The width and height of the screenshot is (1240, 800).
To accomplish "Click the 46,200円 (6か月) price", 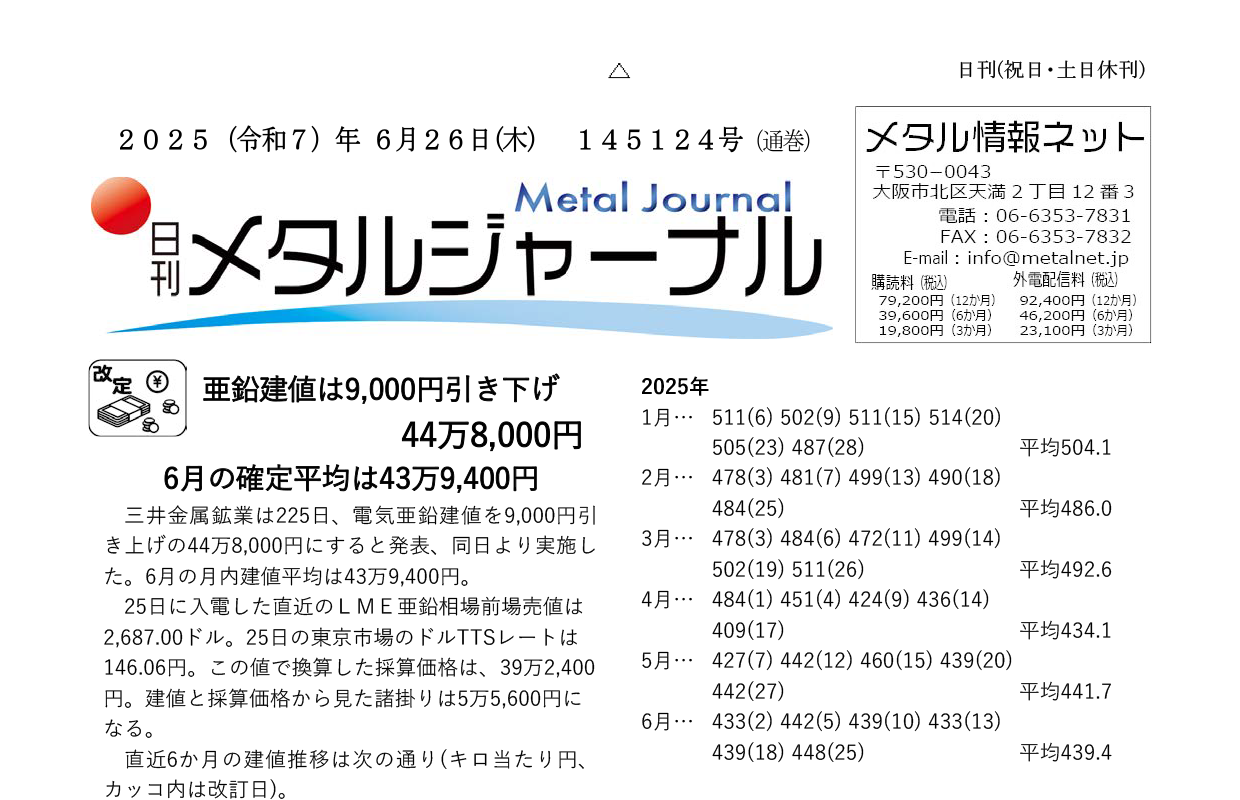I will pyautogui.click(x=1077, y=315).
